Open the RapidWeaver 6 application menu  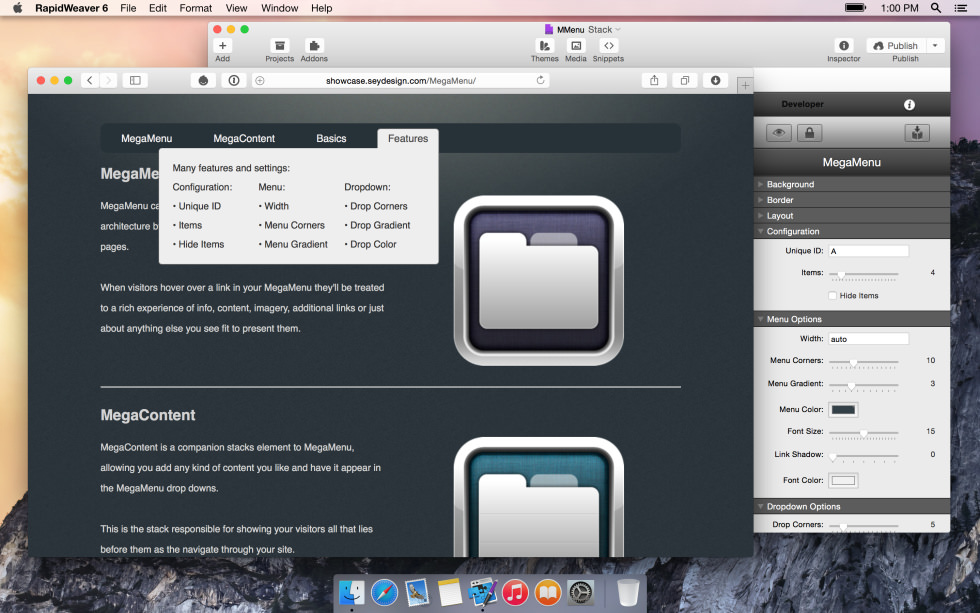[x=71, y=8]
